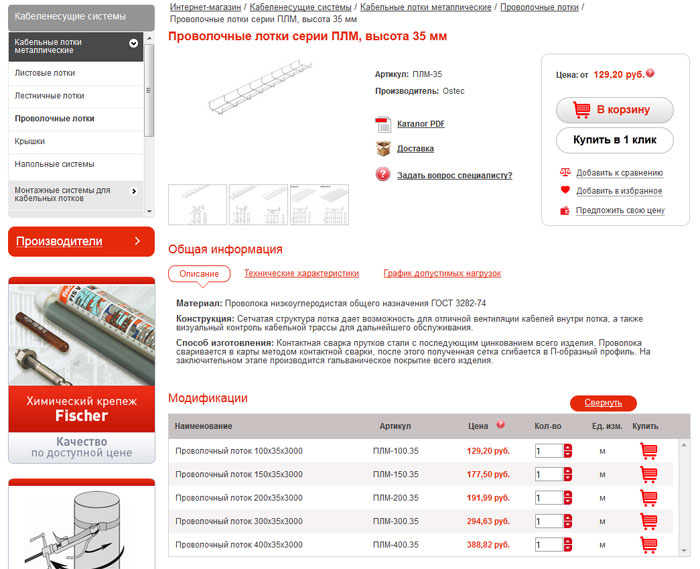Viewport: 700px width, 569px height.
Task: Change quantity stepper for ПЛМ-400.35
Action: [568, 544]
